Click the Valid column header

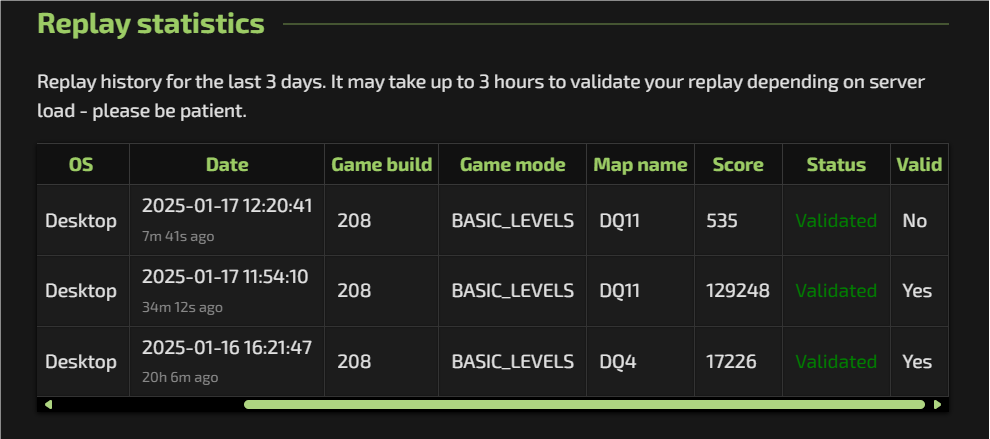(918, 165)
